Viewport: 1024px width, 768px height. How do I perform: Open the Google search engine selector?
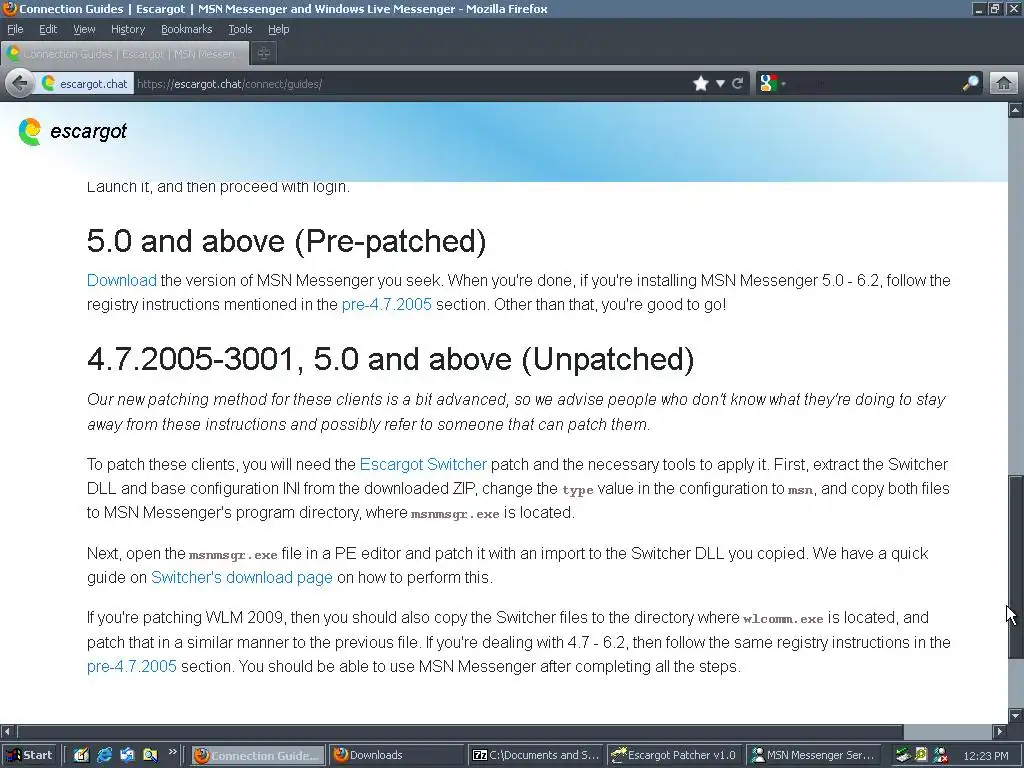tap(772, 84)
